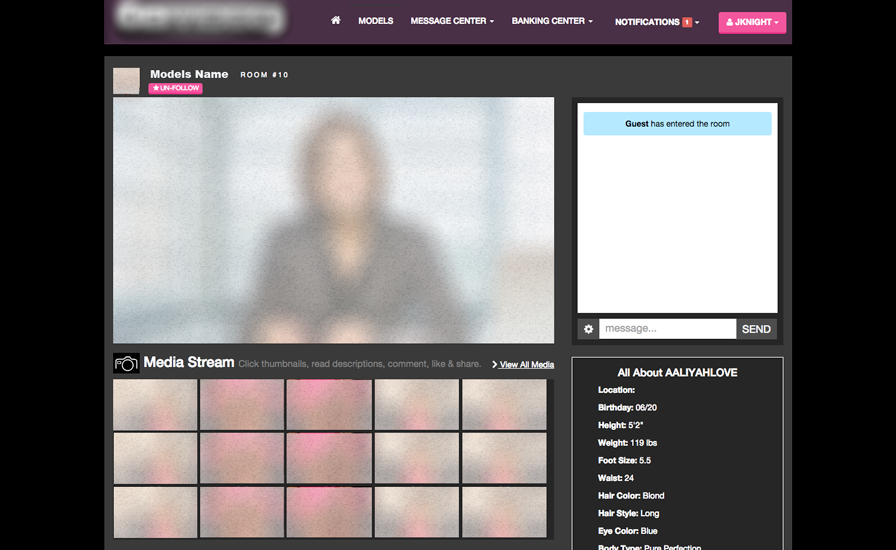Select the 'Birthday: 06/20' line
The image size is (896, 550).
[x=627, y=408]
